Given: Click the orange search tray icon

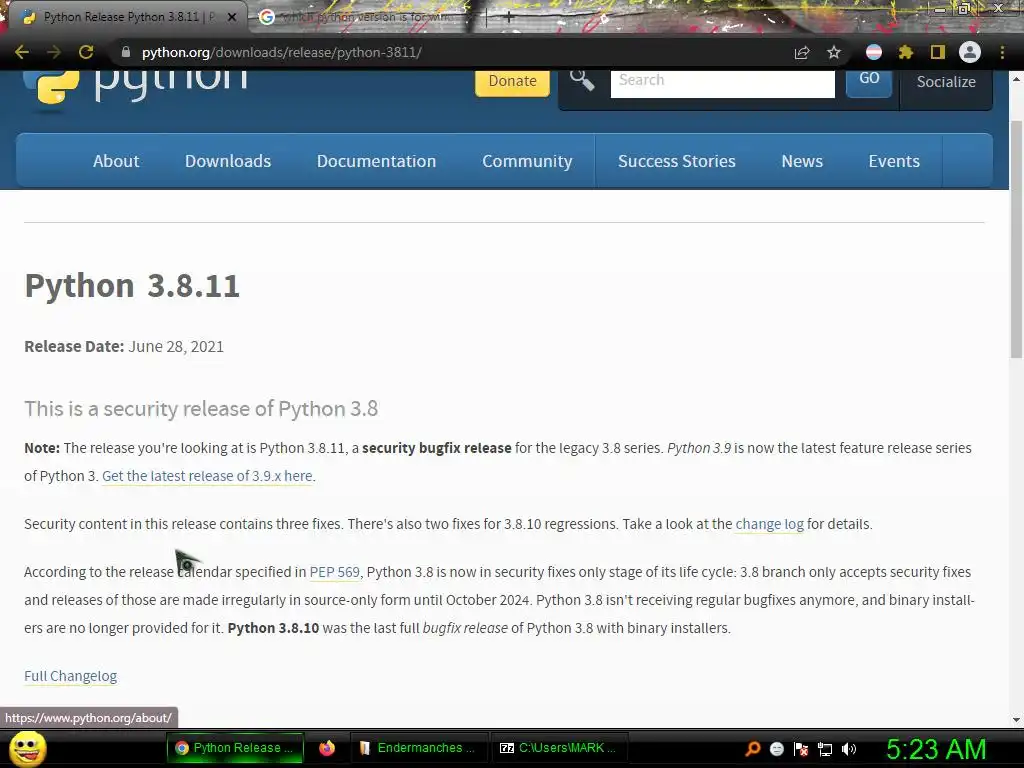Looking at the screenshot, I should [752, 748].
